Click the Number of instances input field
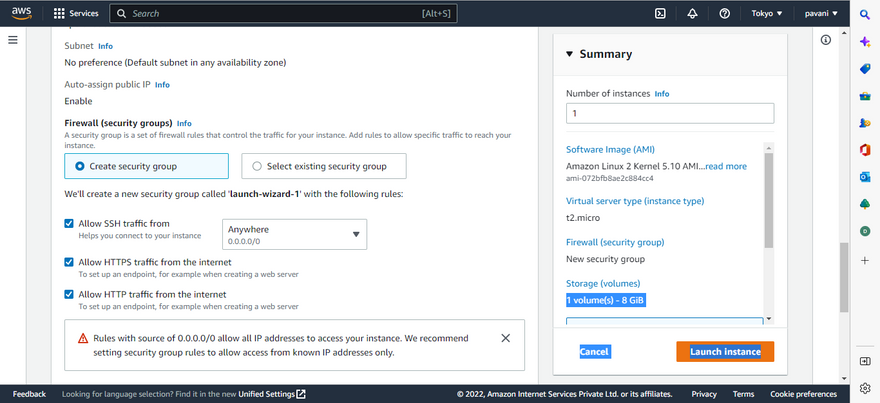 (x=669, y=114)
